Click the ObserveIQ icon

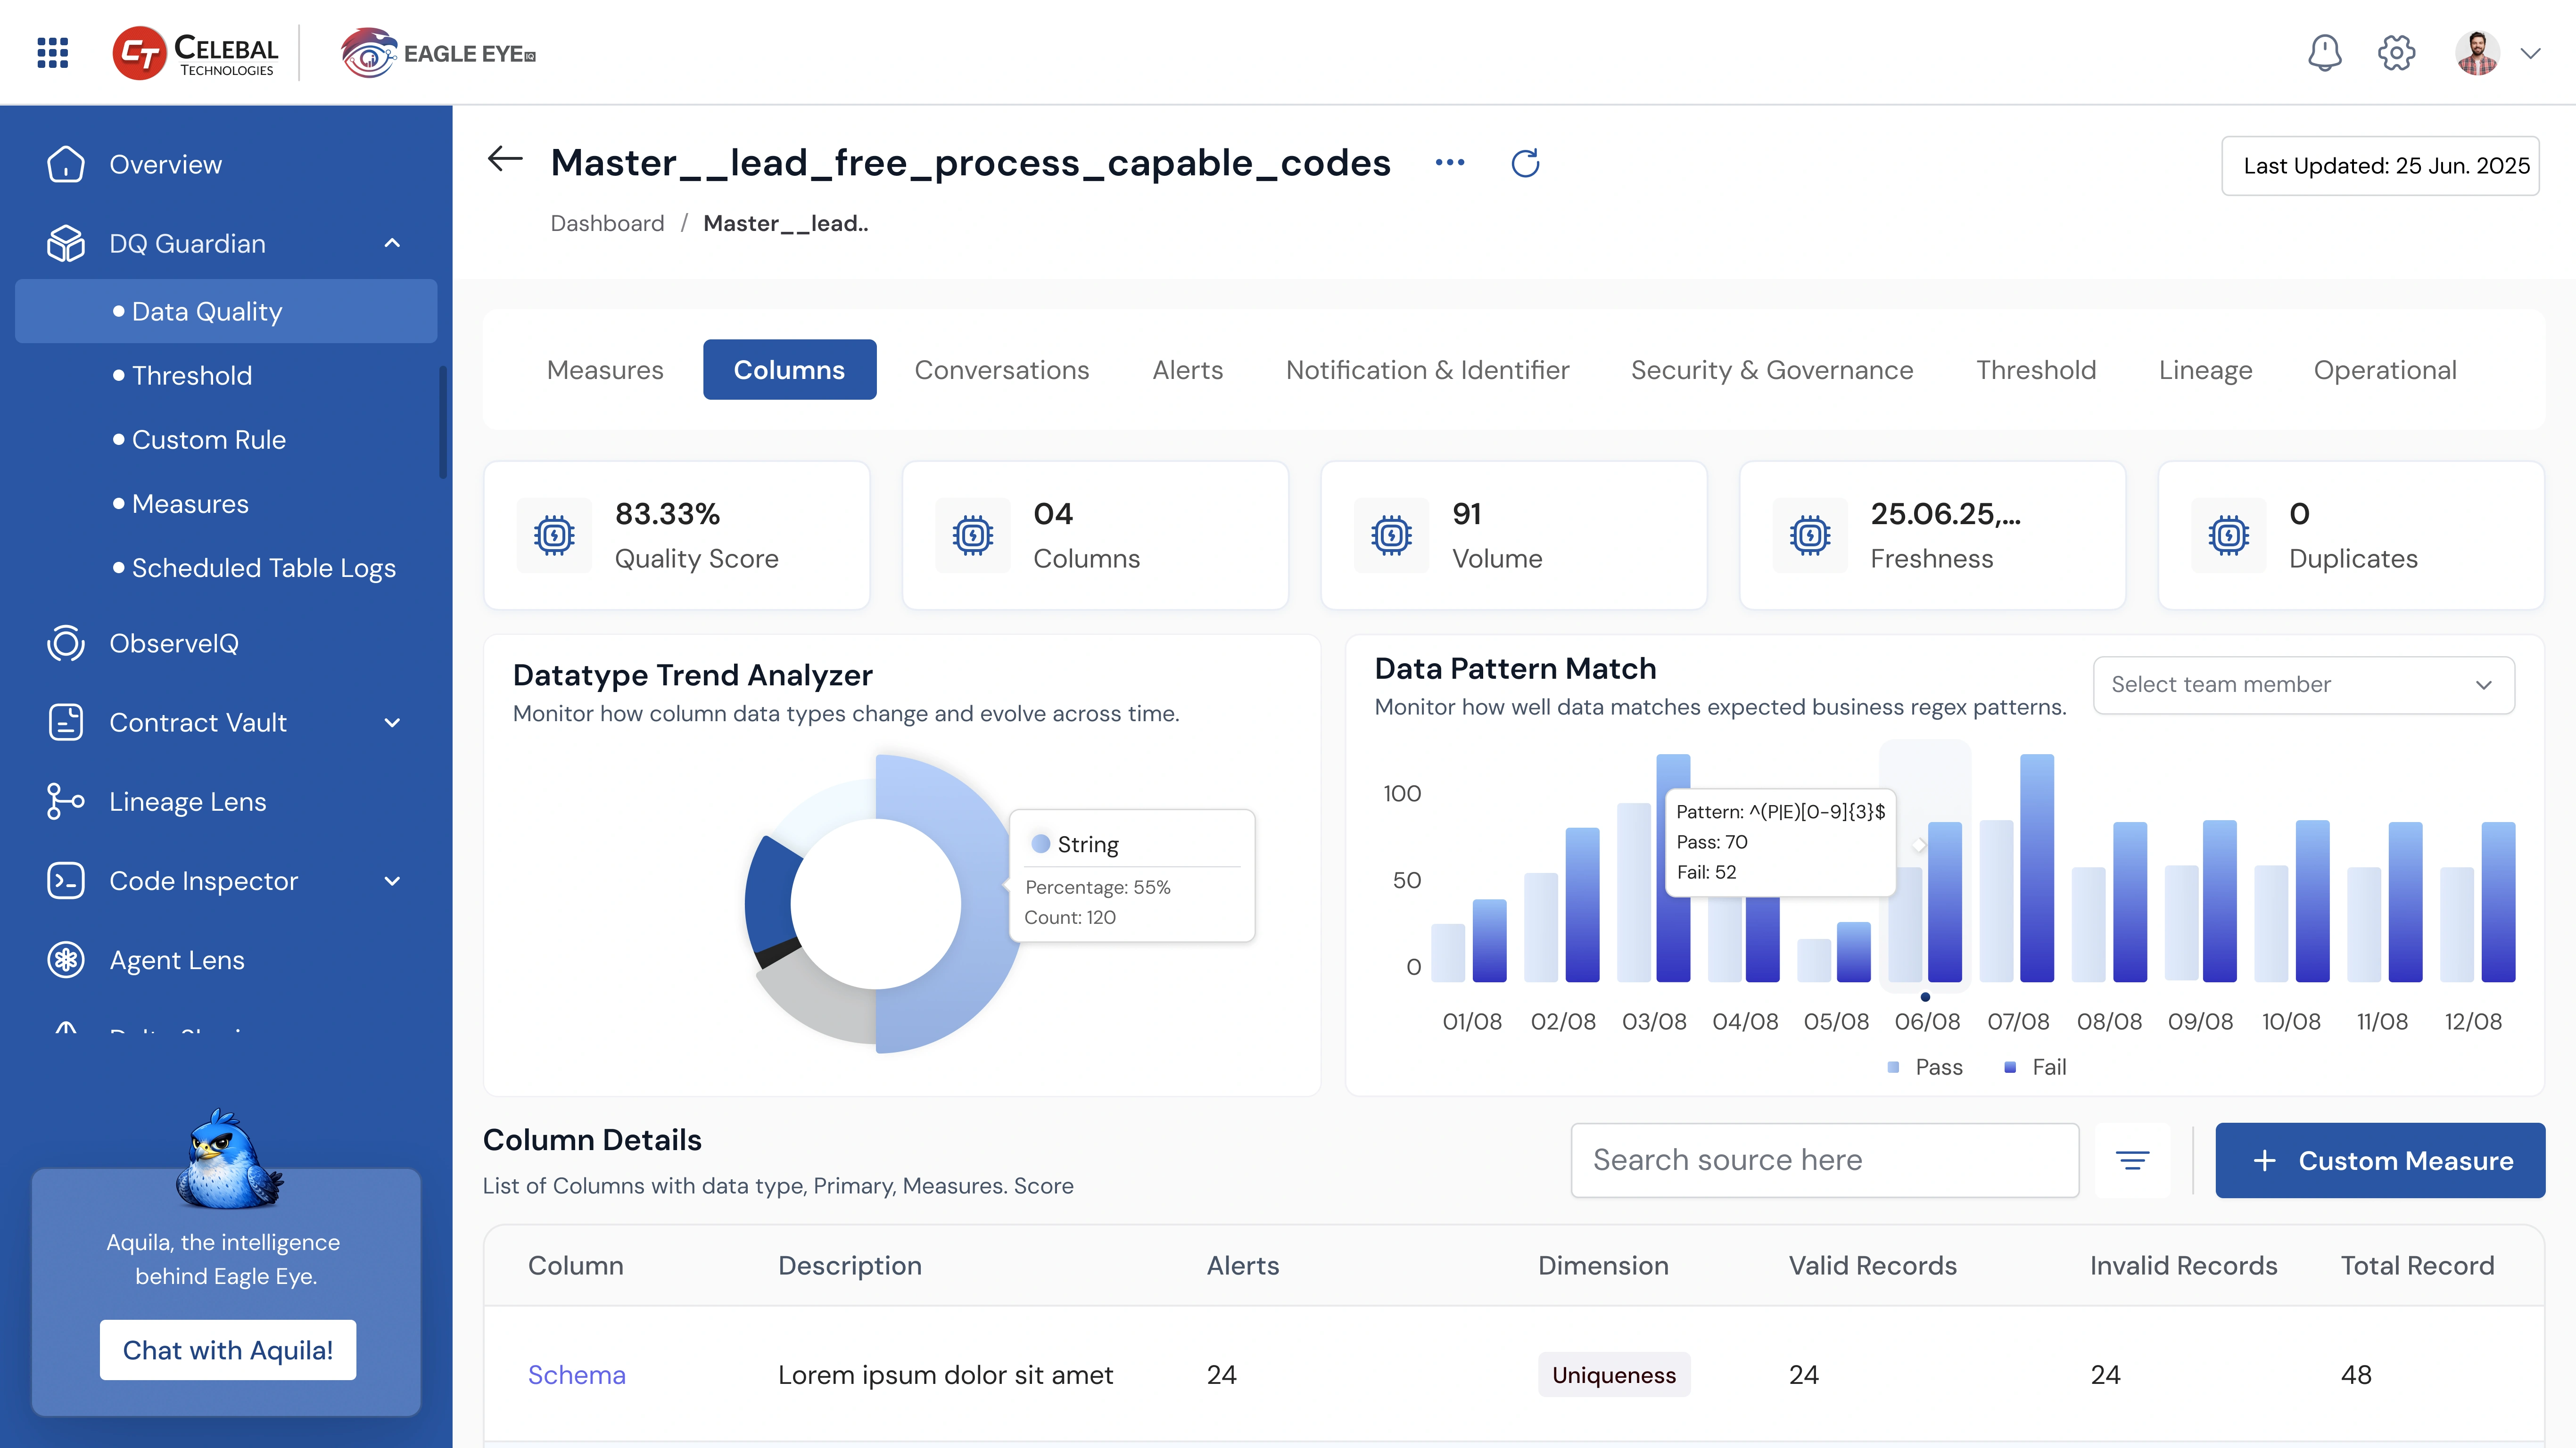pos(66,643)
